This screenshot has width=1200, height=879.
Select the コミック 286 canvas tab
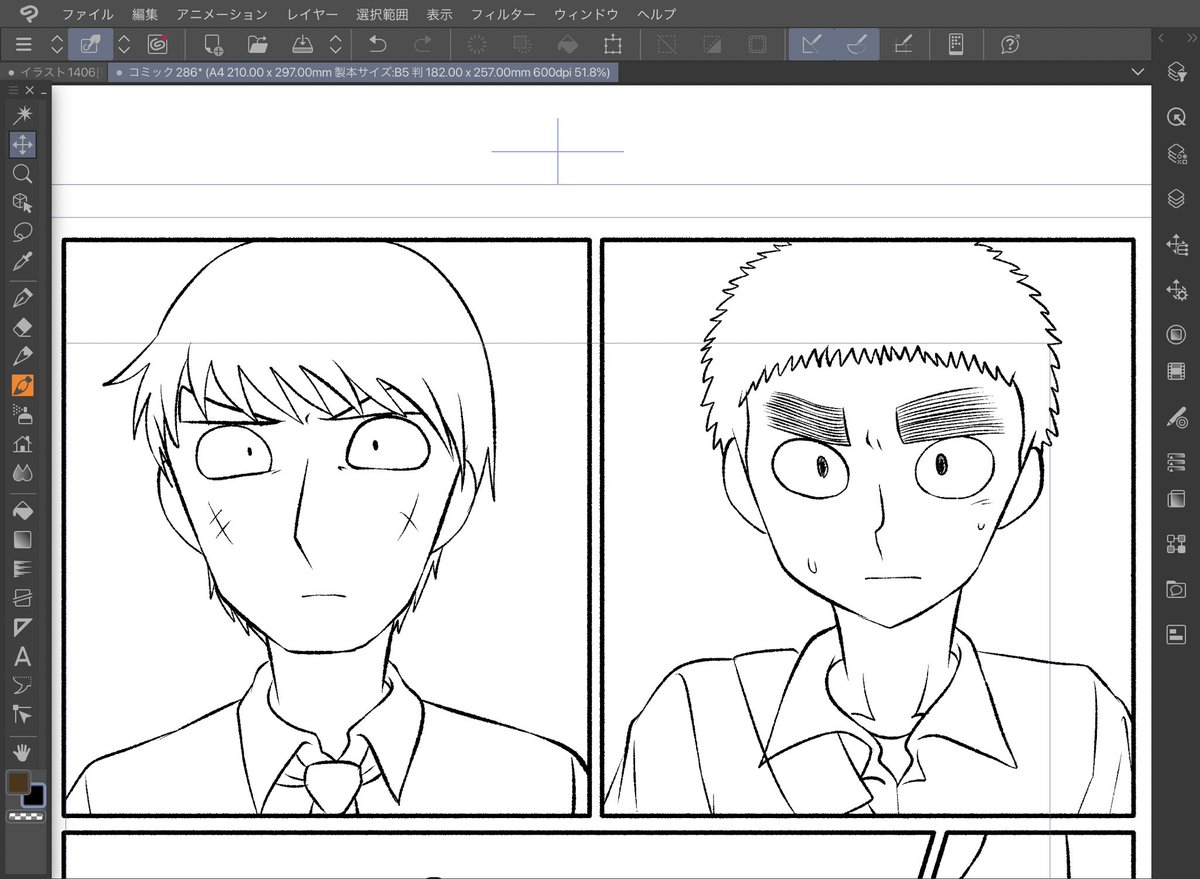pos(362,72)
